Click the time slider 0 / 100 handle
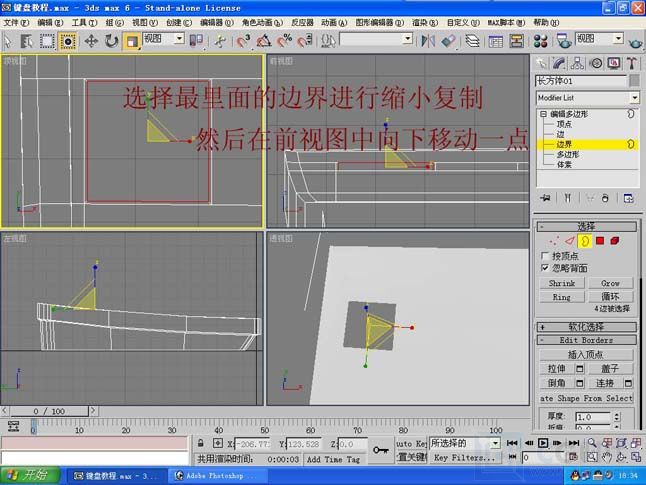This screenshot has height=485, width=646. click(49, 411)
